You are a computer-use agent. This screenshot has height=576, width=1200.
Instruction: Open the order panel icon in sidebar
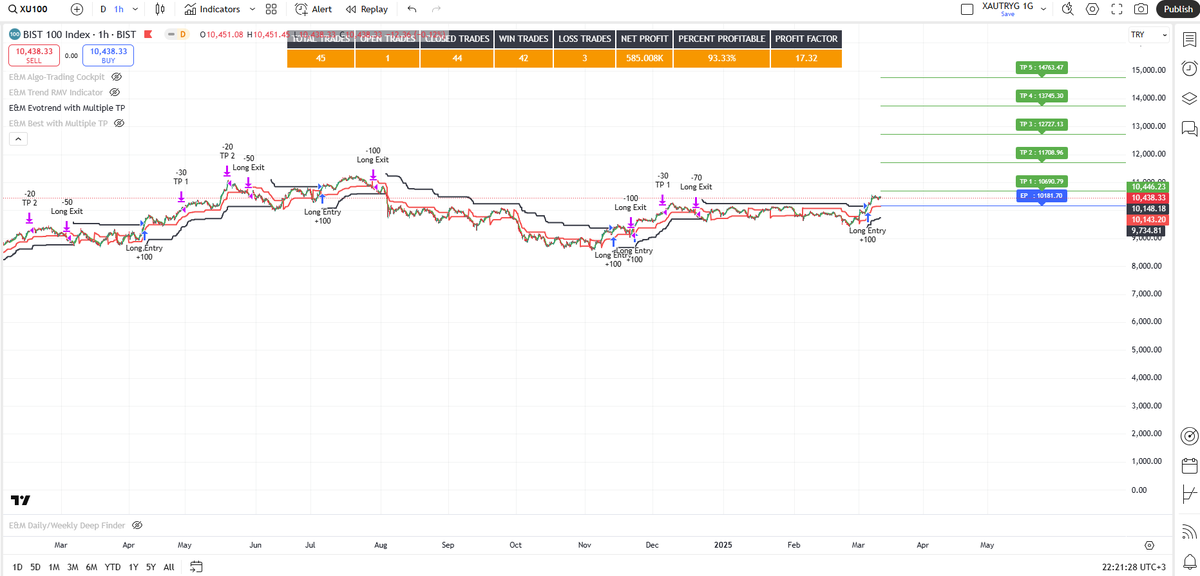(x=1189, y=494)
